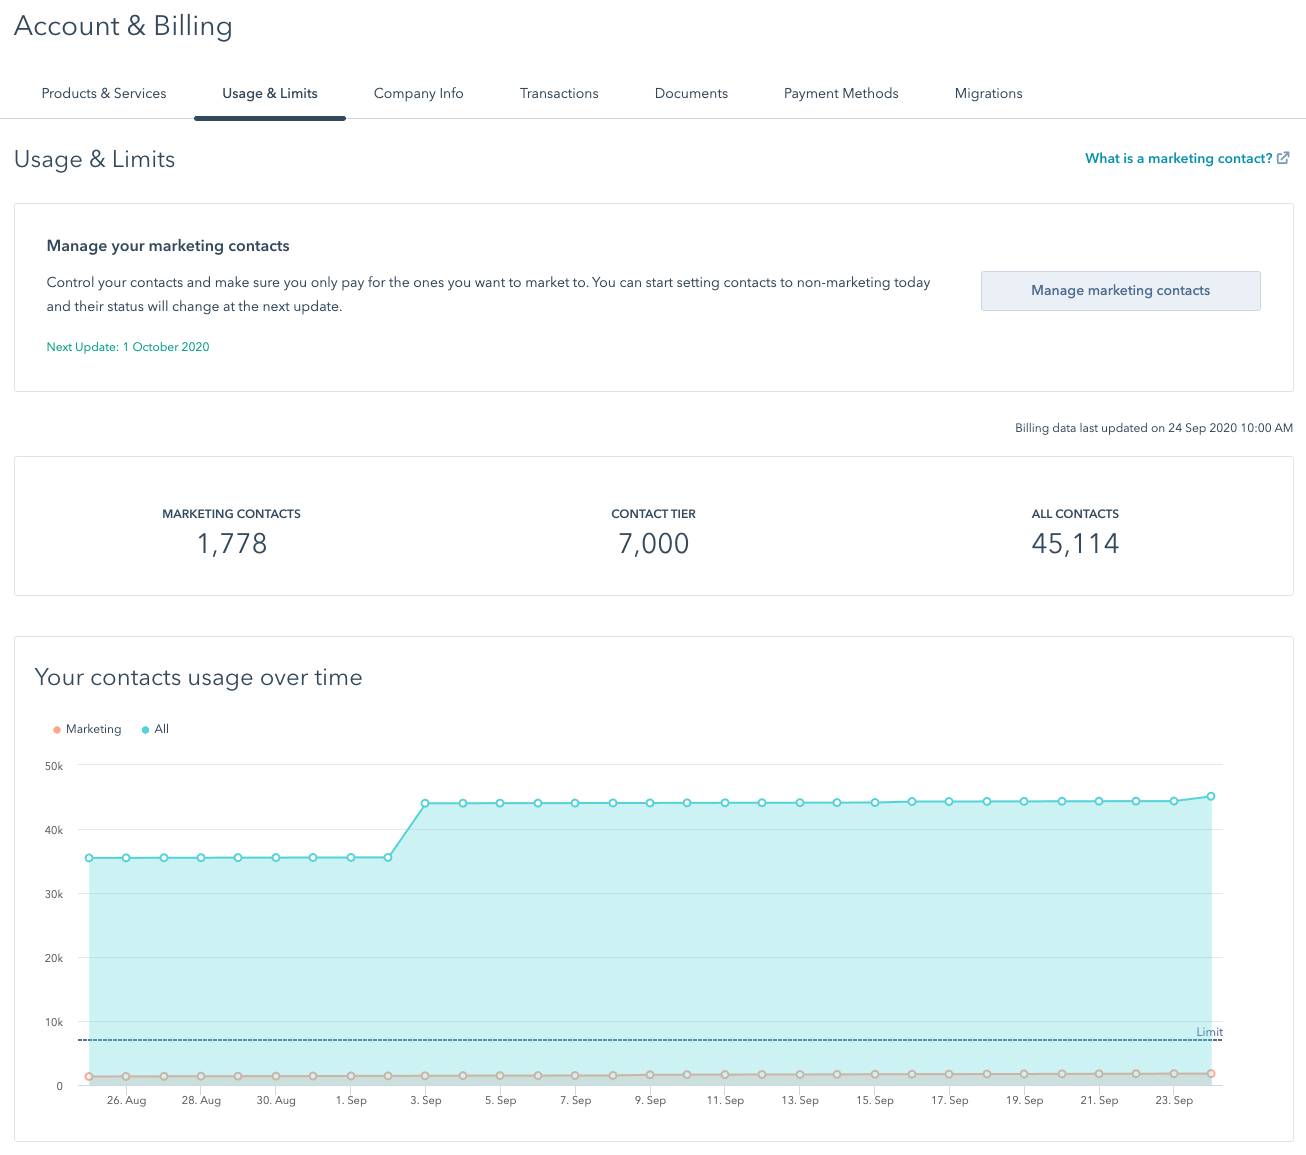The image size is (1306, 1155).
Task: Click the Manage marketing contacts button
Action: (1120, 291)
